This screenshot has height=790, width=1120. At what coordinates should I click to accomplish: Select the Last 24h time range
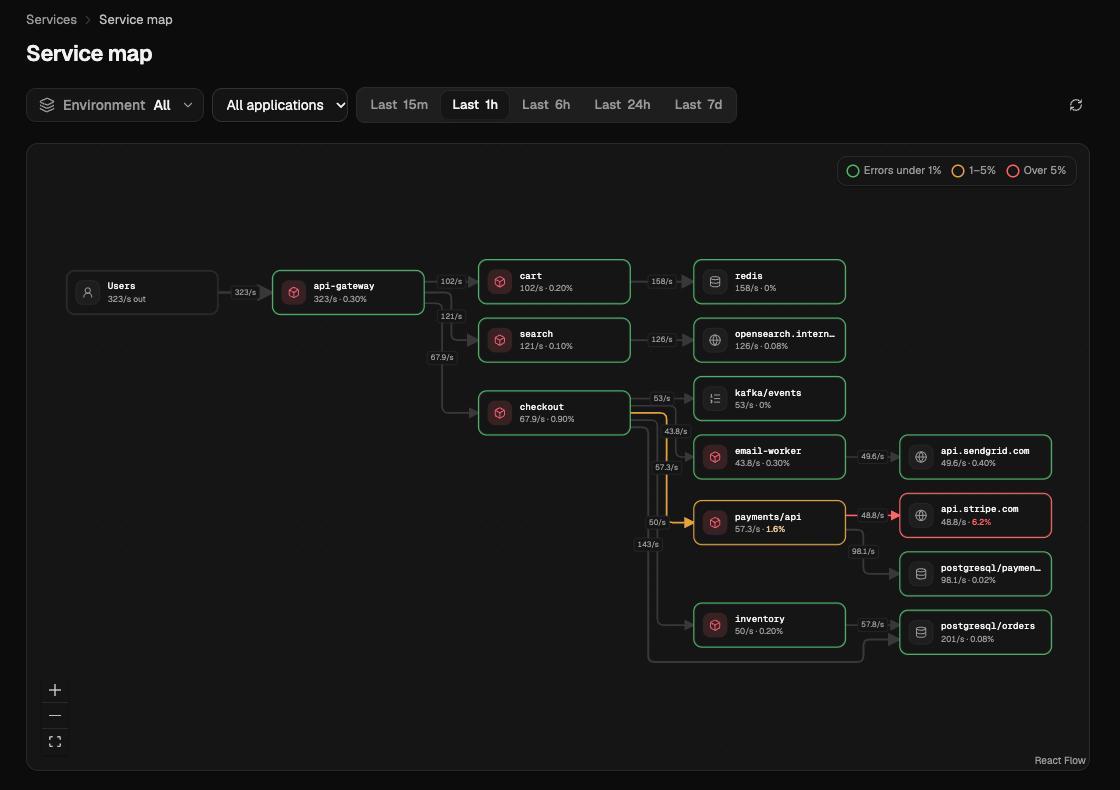tap(622, 105)
